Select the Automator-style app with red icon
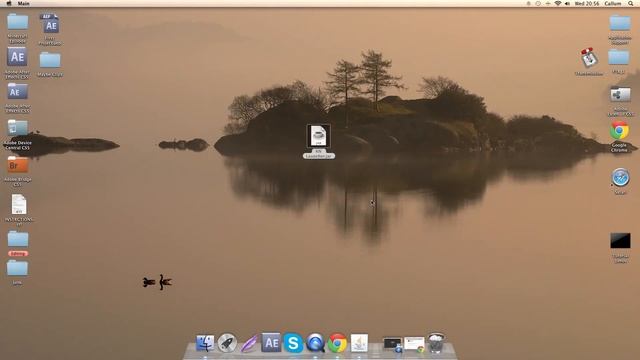The image size is (640, 360). tap(588, 58)
